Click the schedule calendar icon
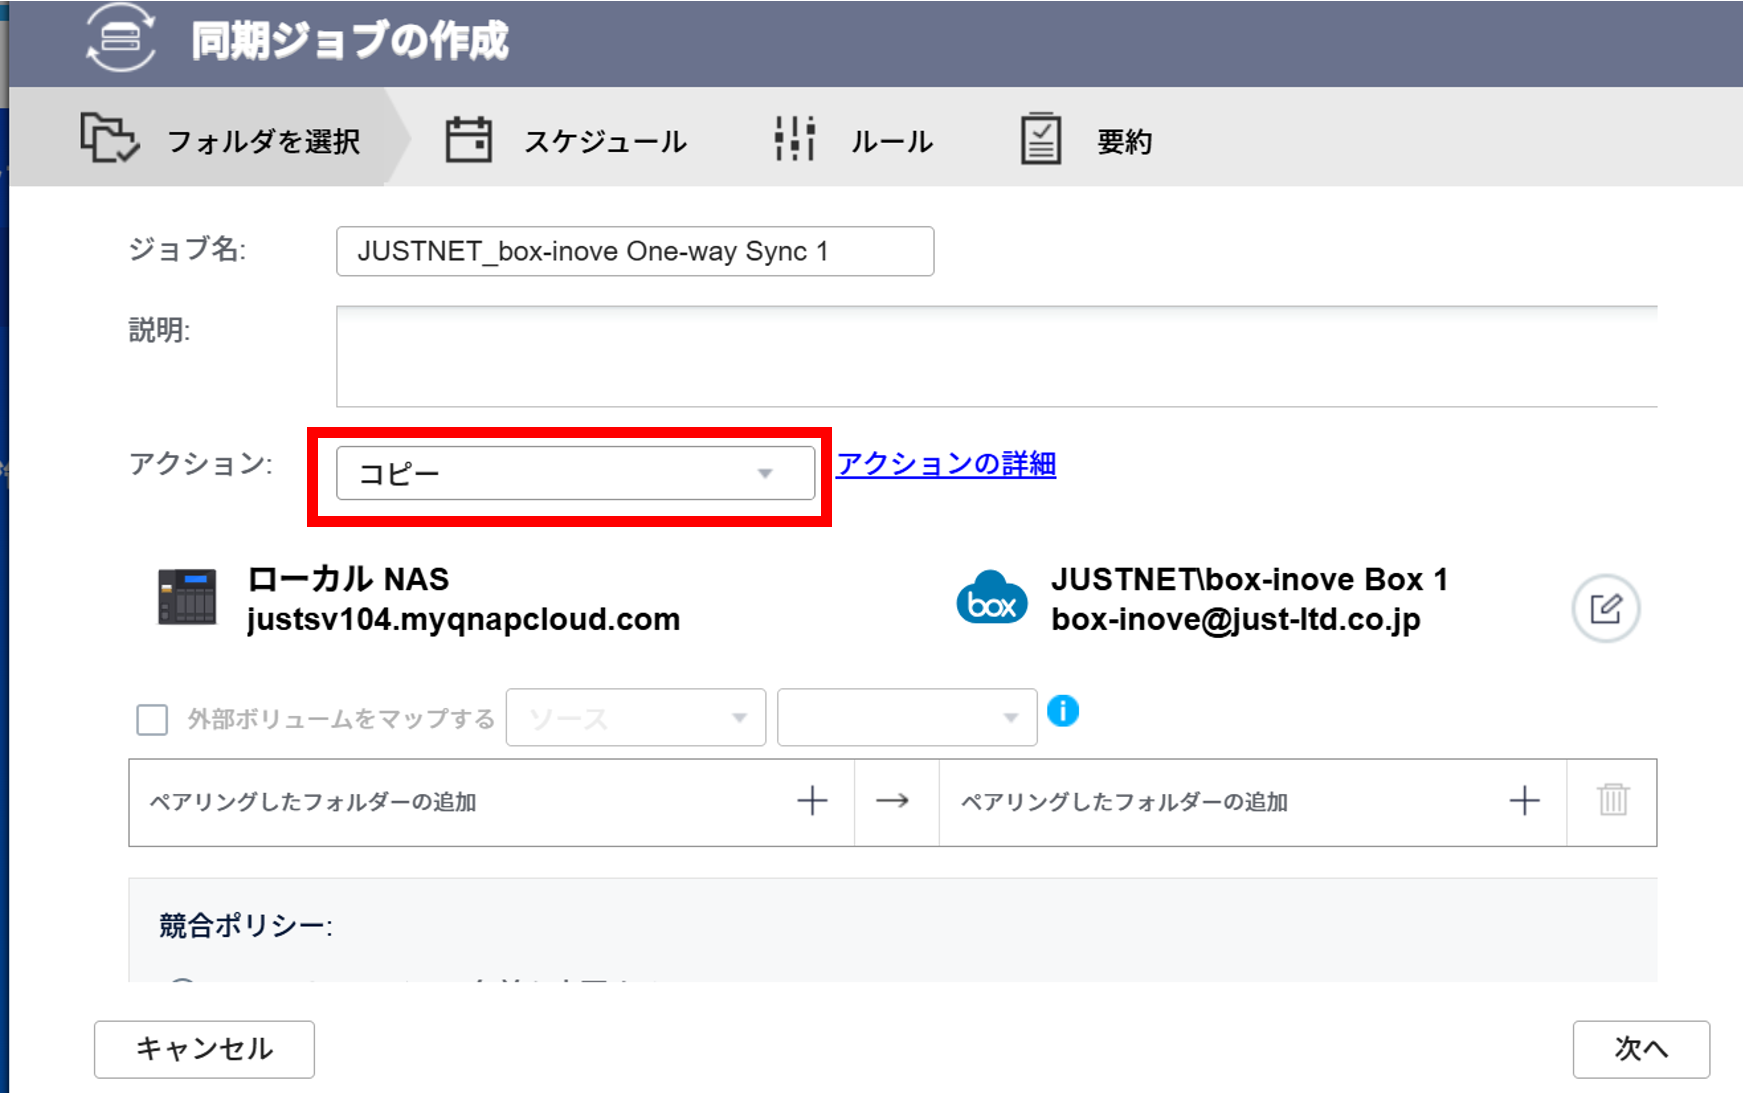Viewport: 1743px width, 1093px height. click(x=468, y=139)
